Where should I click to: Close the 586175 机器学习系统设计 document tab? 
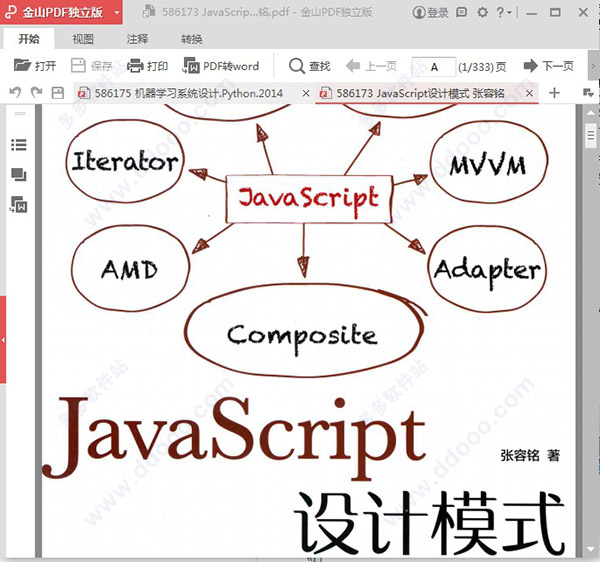coord(306,93)
